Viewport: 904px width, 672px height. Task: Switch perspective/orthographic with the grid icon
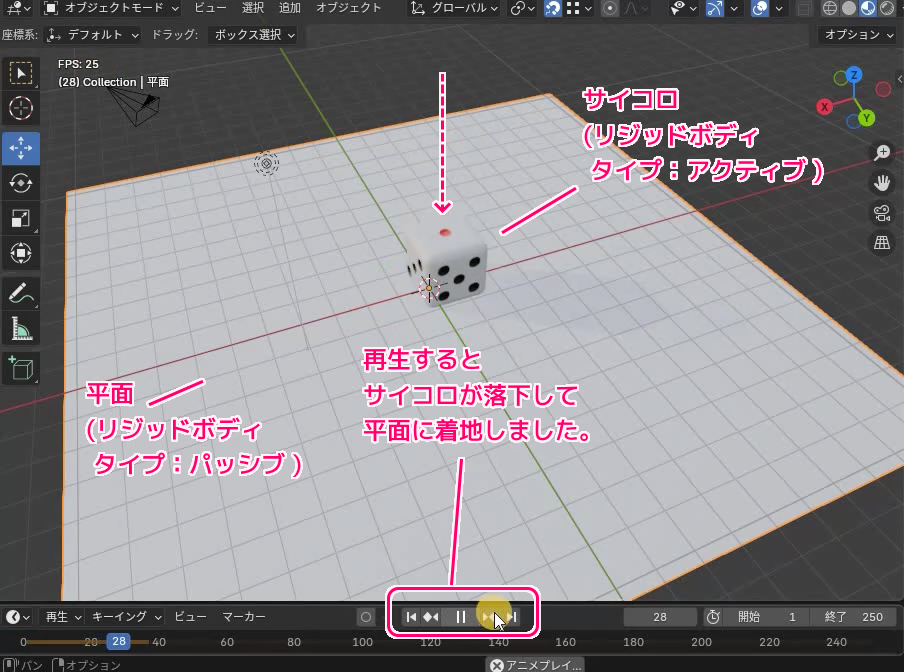(882, 242)
